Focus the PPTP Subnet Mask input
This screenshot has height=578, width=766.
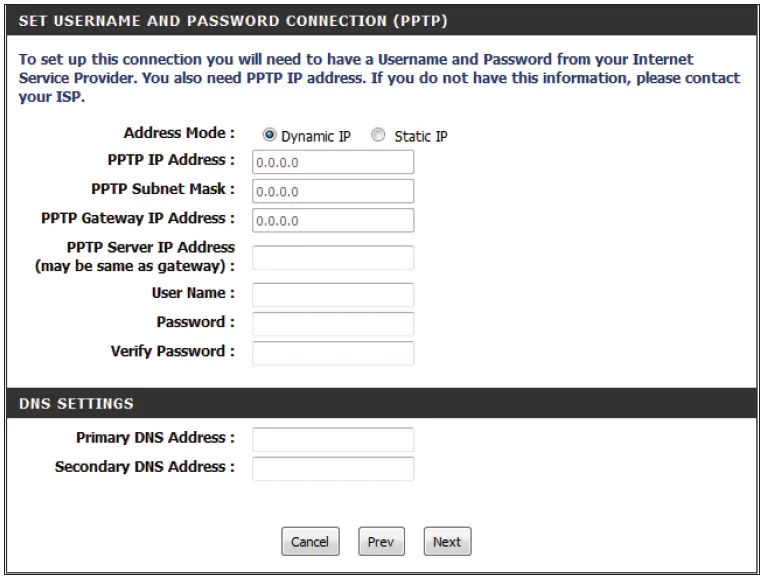[333, 191]
